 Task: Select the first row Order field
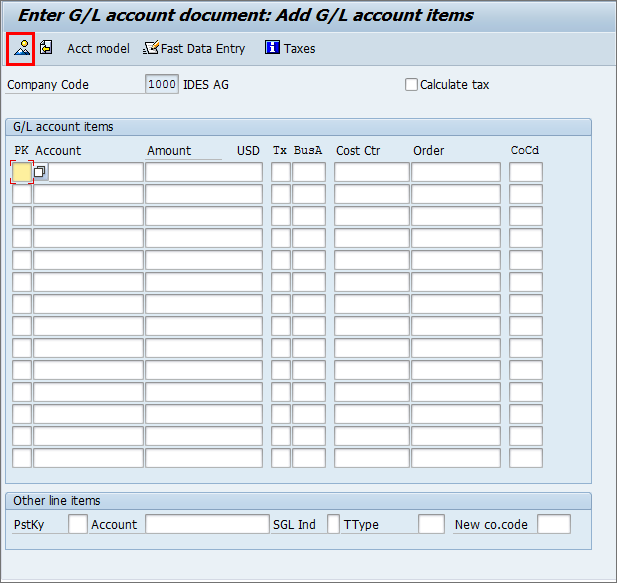[x=456, y=172]
